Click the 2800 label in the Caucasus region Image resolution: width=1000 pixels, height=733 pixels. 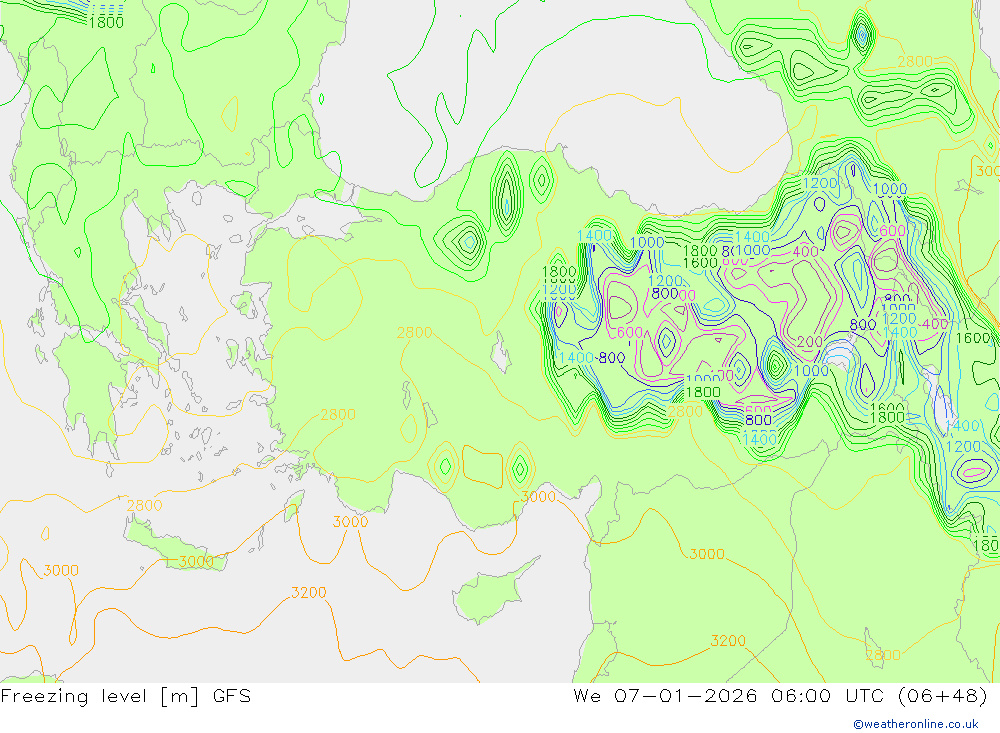click(x=915, y=61)
